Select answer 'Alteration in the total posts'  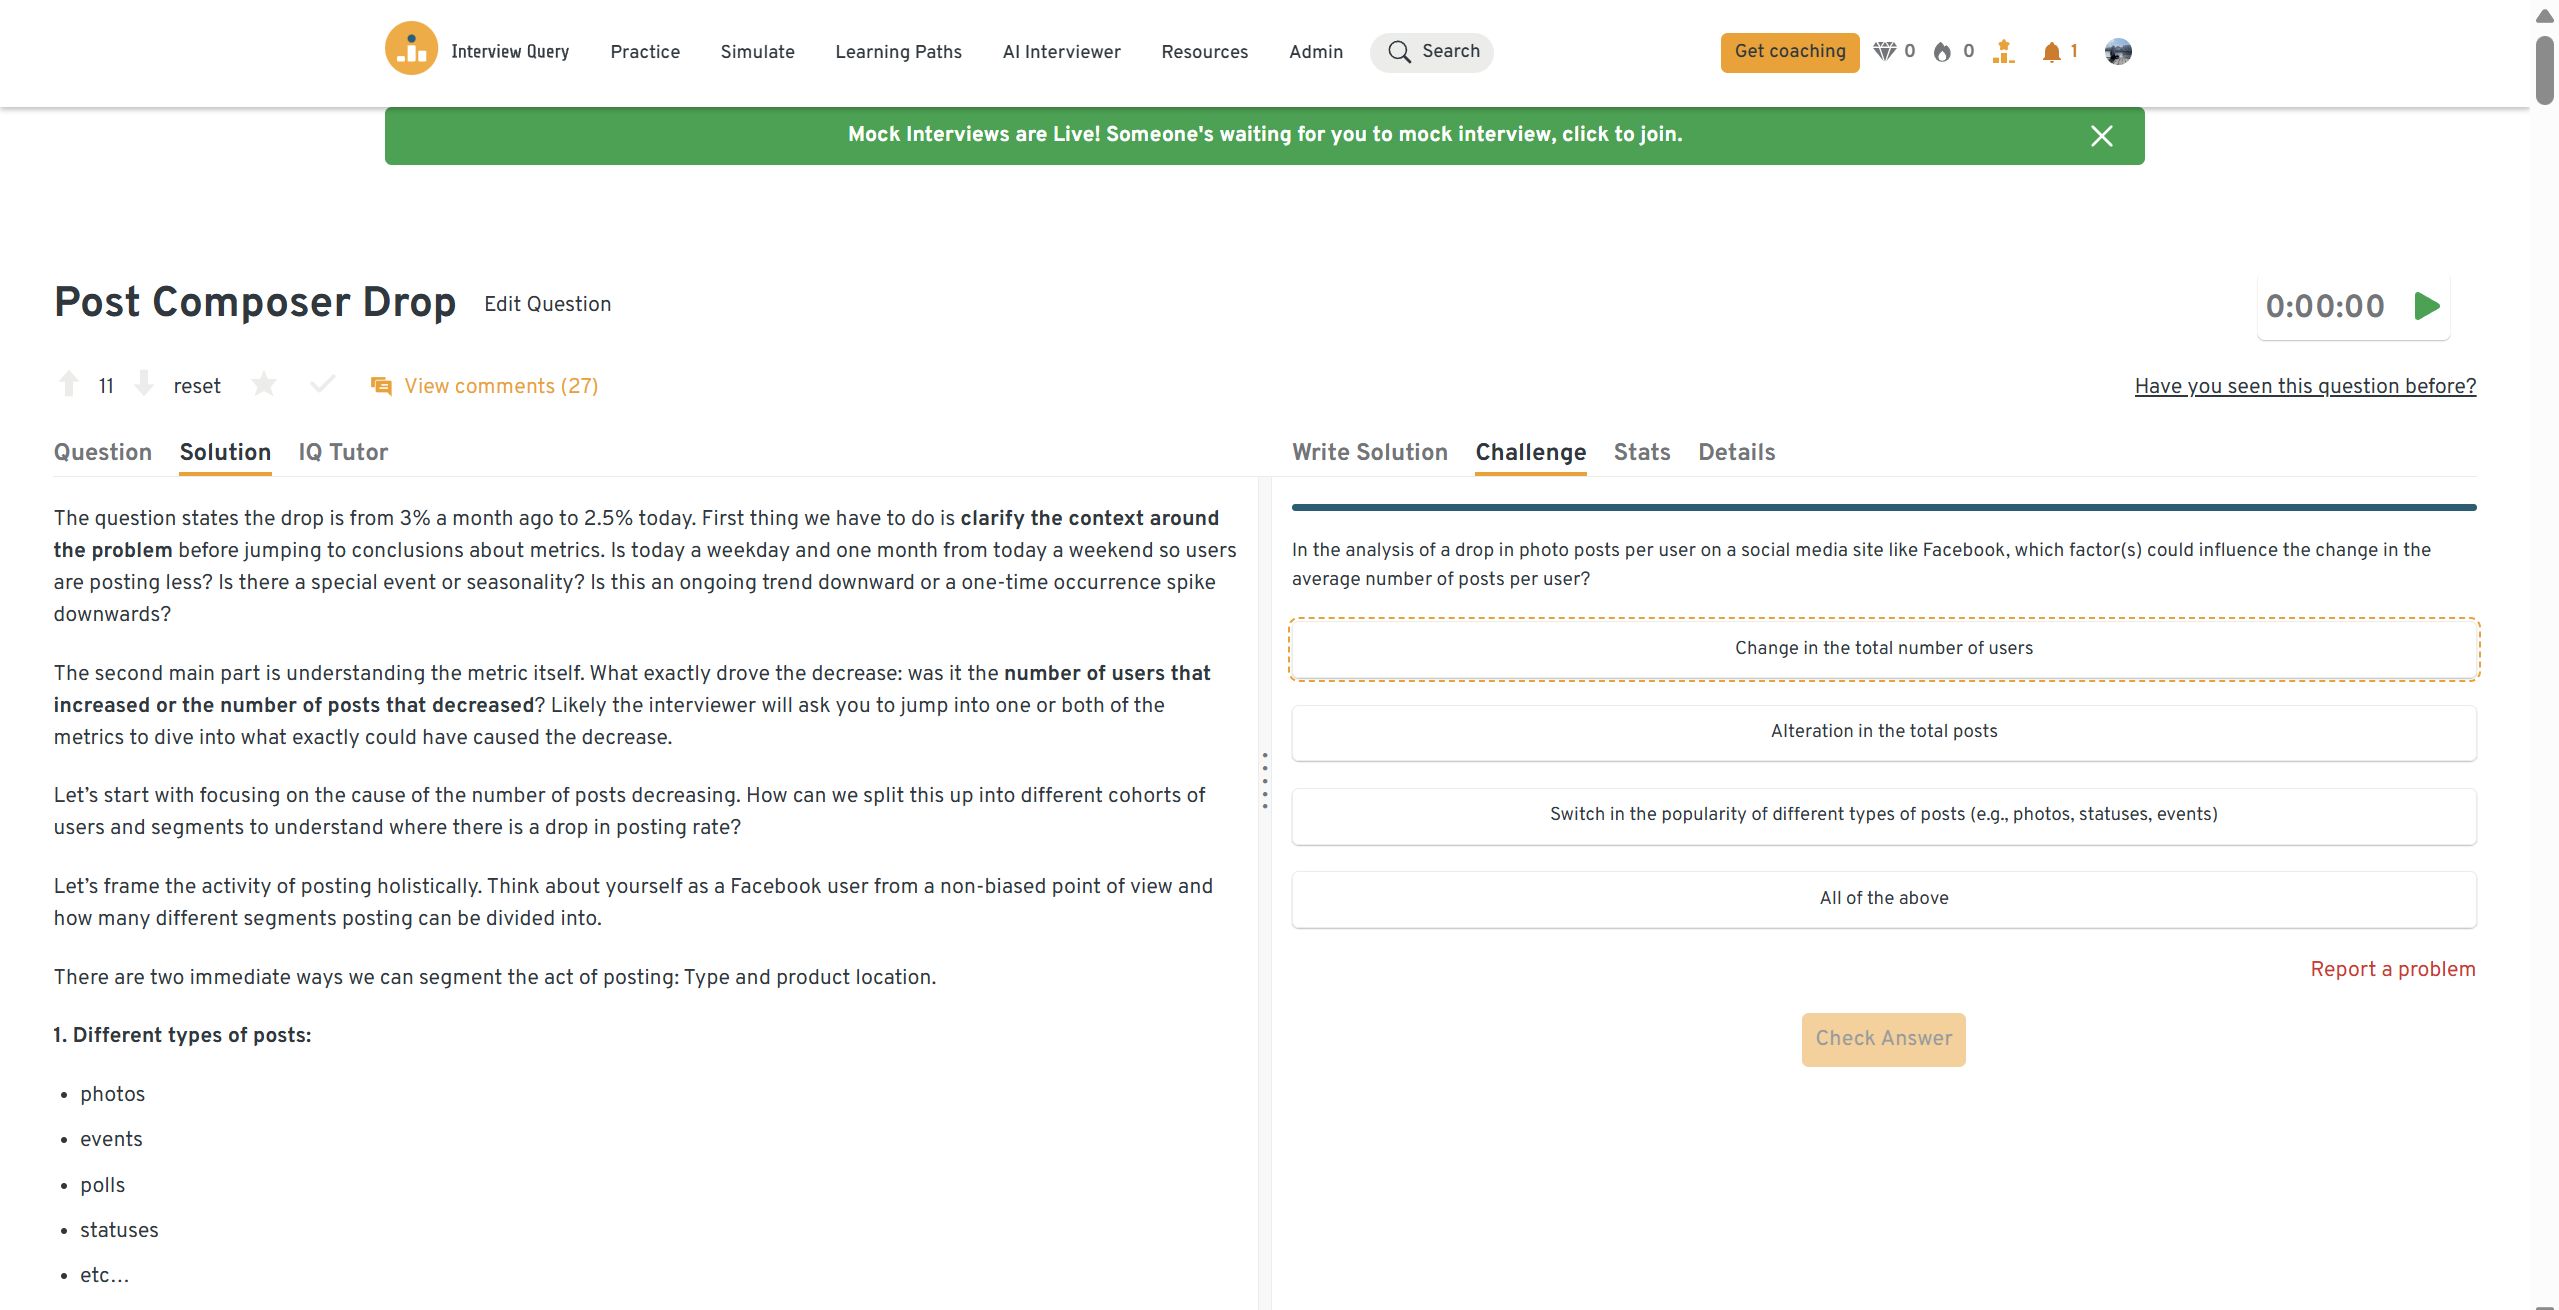click(1883, 731)
